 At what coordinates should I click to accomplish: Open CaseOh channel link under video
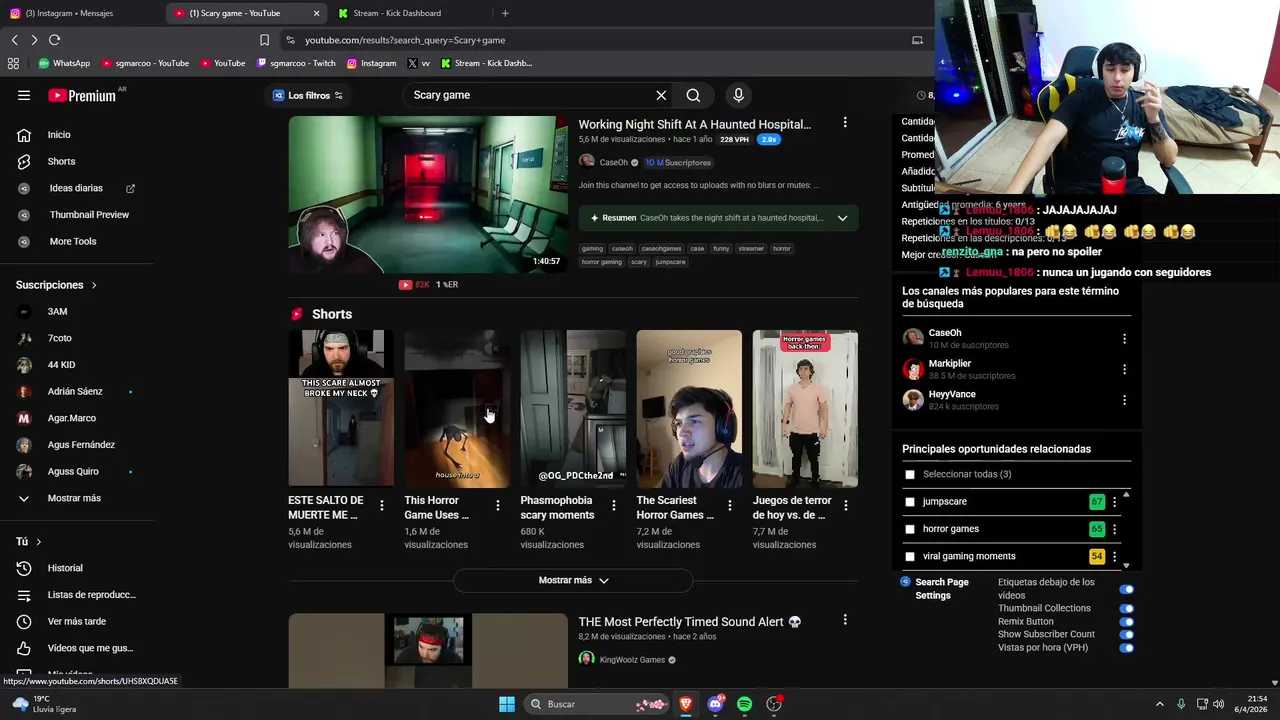[x=613, y=162]
